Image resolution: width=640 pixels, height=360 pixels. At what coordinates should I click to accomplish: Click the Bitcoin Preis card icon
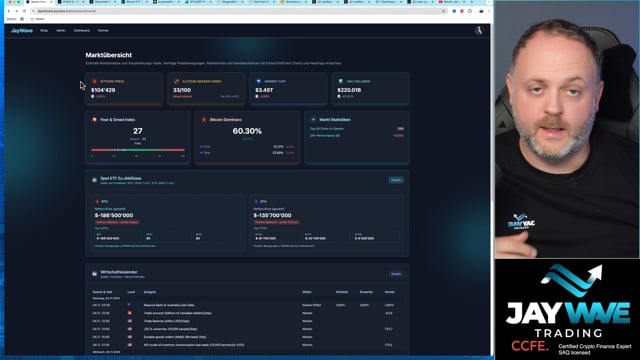[x=95, y=82]
